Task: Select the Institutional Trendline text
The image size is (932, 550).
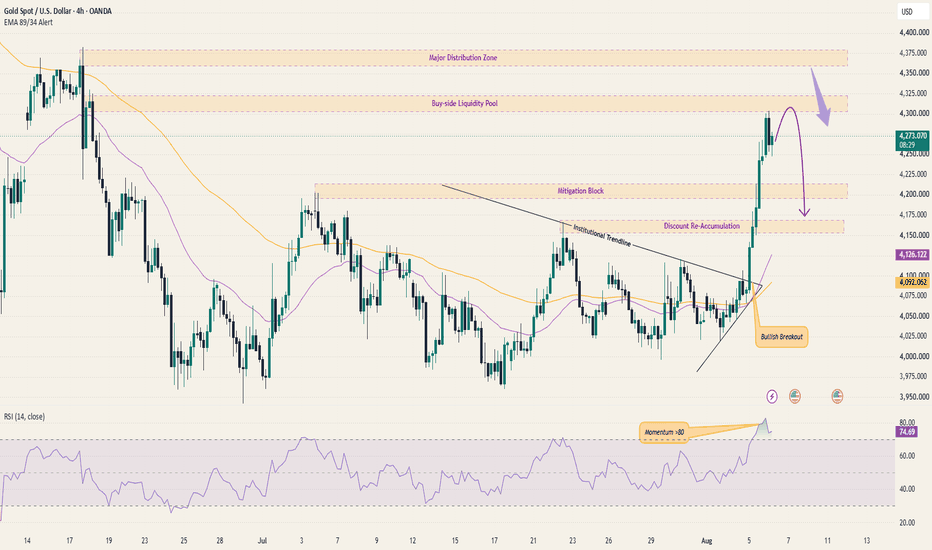Action: click(x=602, y=235)
